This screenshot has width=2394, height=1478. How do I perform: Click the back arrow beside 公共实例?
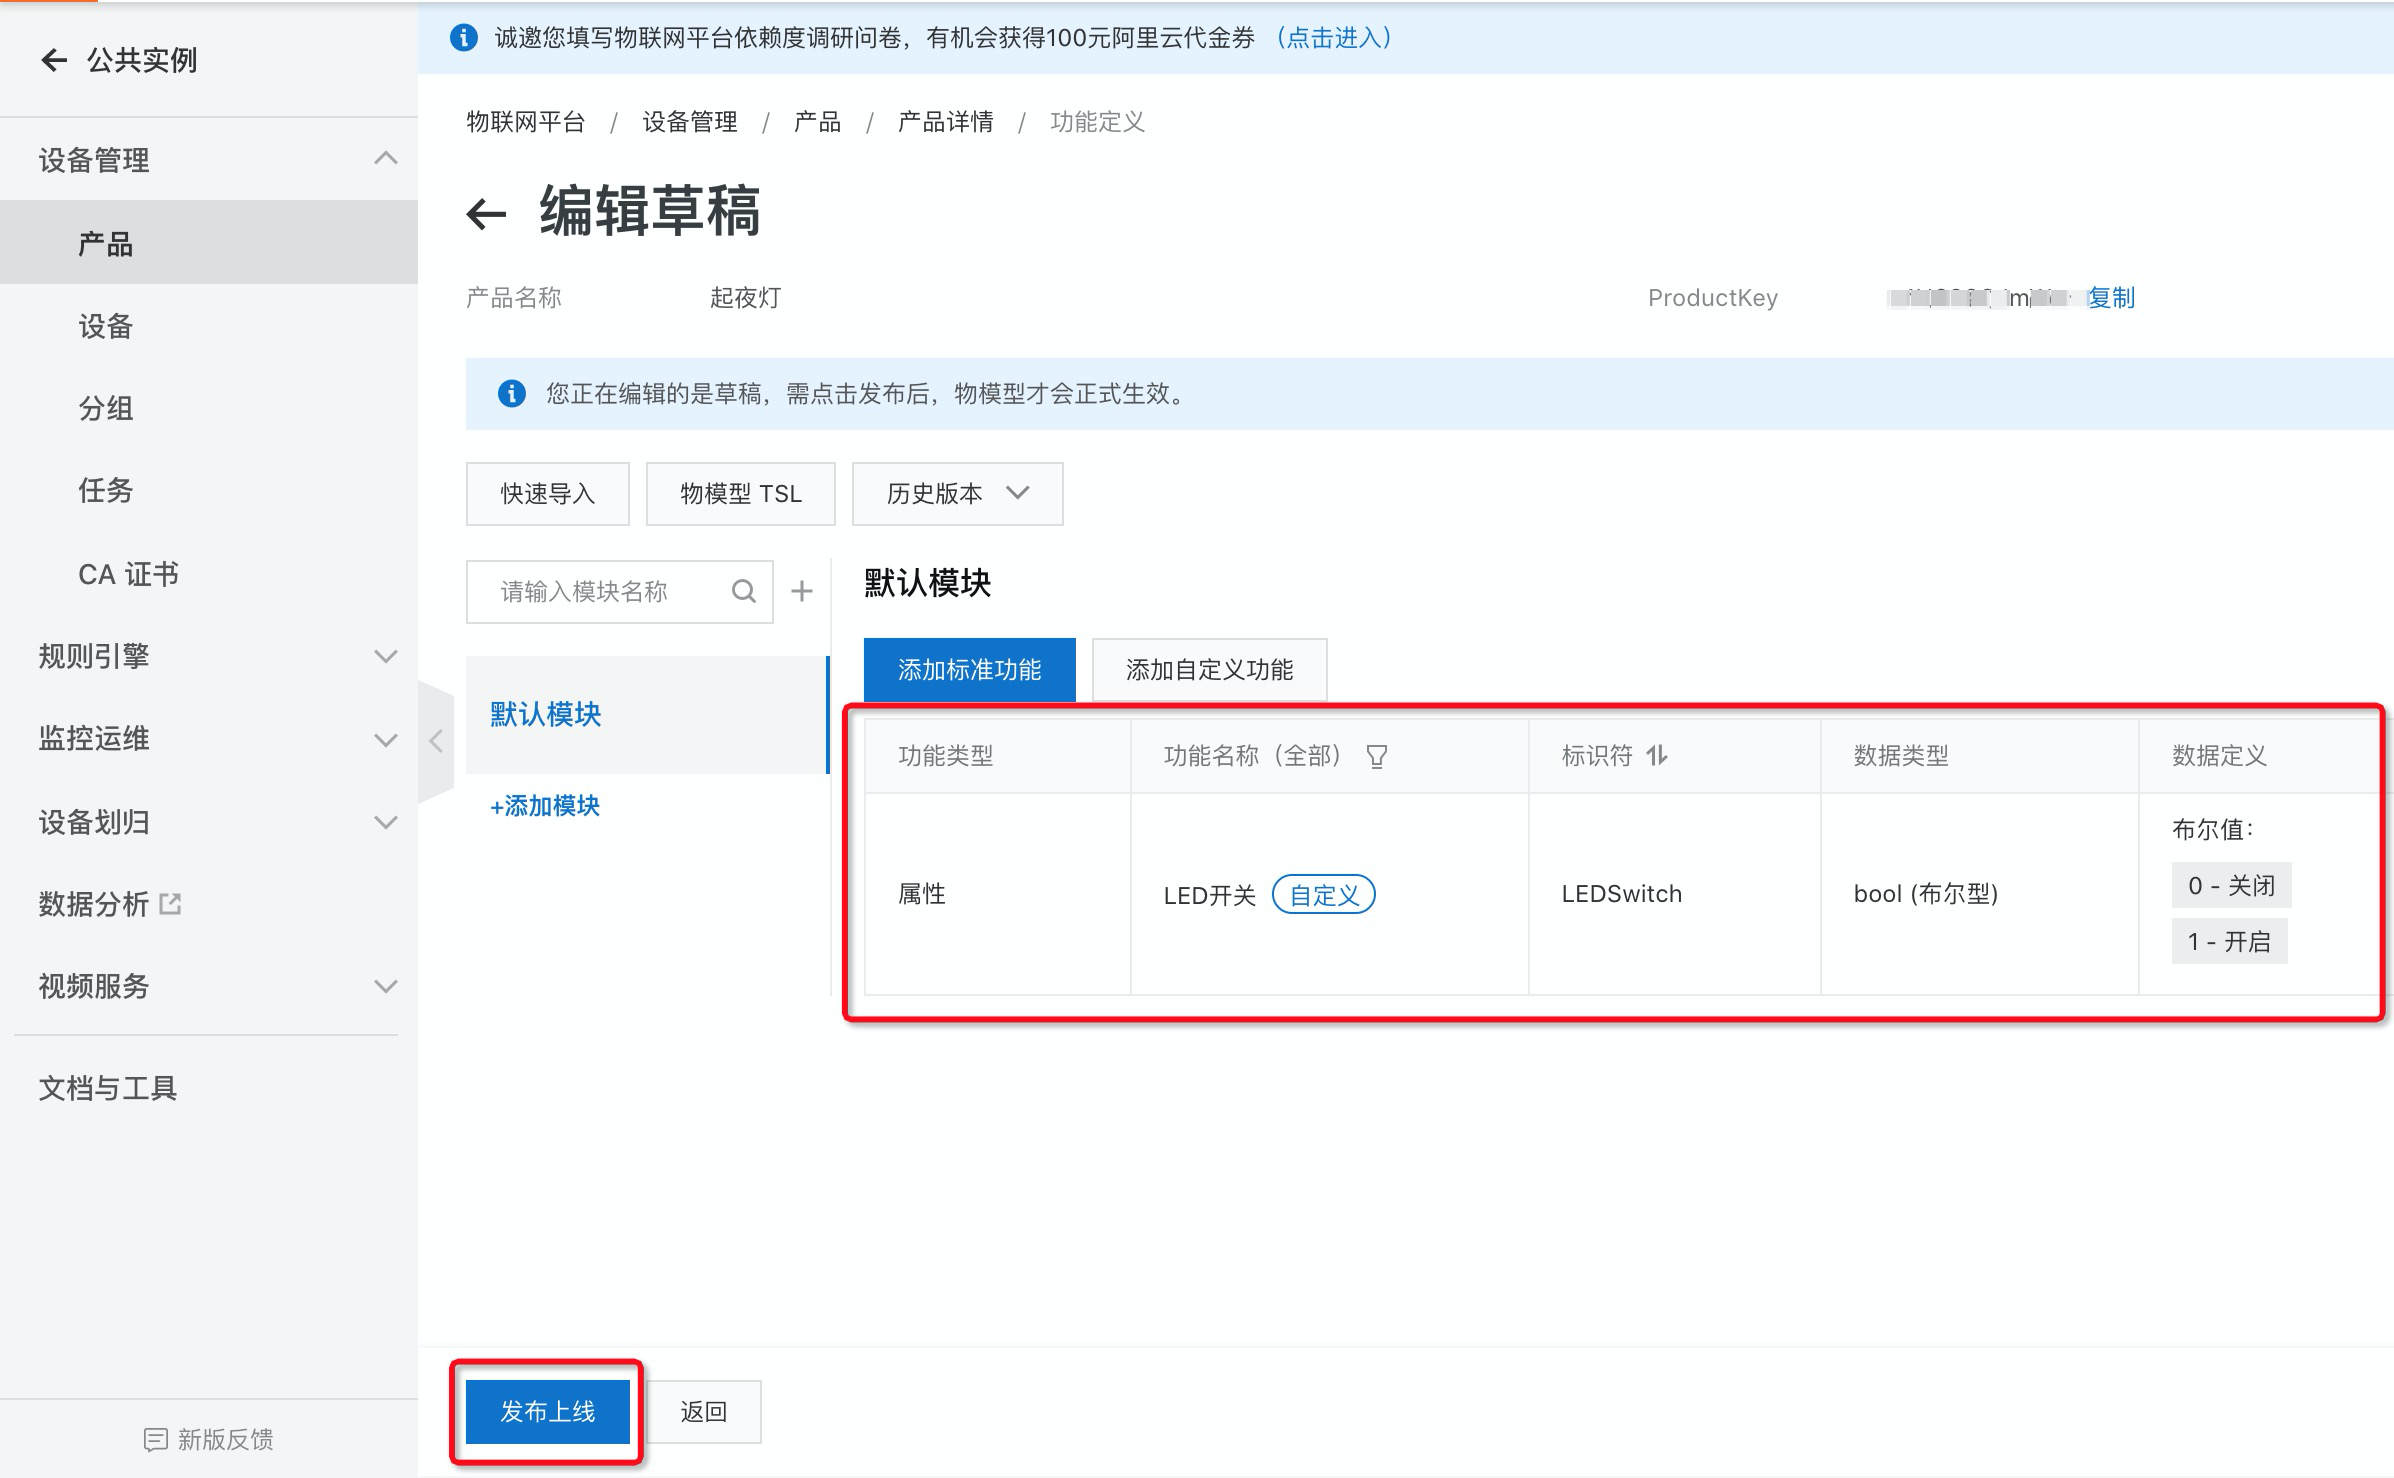point(54,60)
